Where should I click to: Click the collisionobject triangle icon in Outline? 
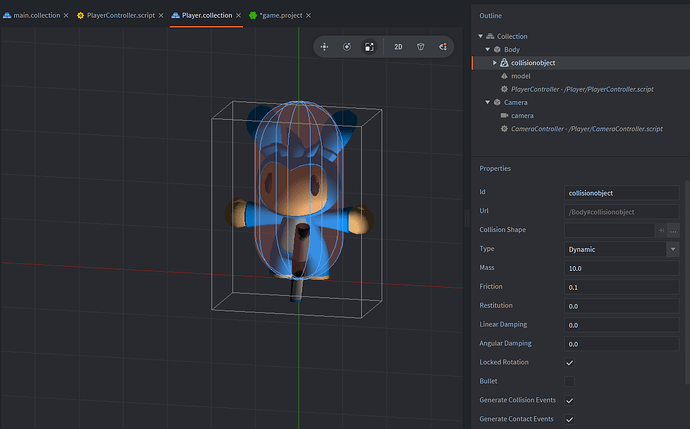click(504, 62)
